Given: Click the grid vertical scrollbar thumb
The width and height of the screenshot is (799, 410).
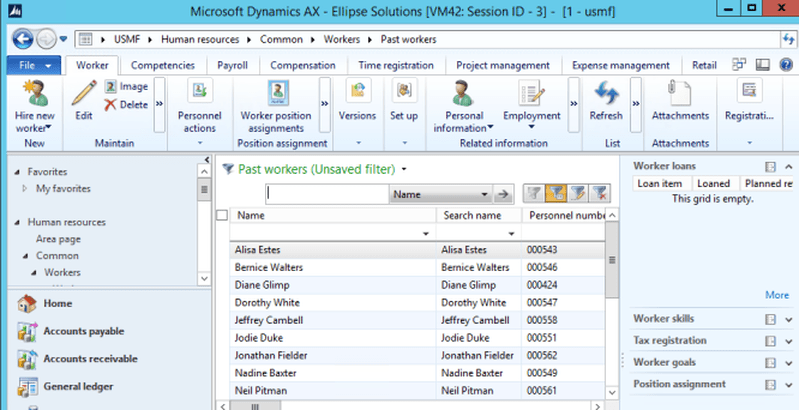Looking at the screenshot, I should coord(612,260).
